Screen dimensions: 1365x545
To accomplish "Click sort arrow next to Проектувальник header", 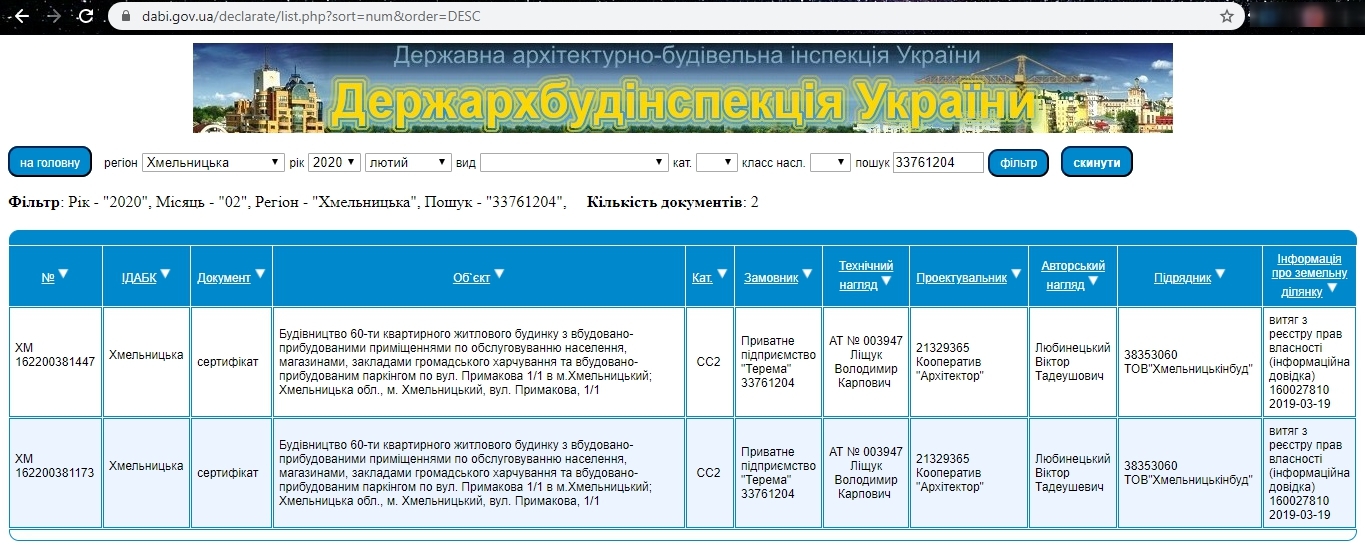I will pos(1015,274).
